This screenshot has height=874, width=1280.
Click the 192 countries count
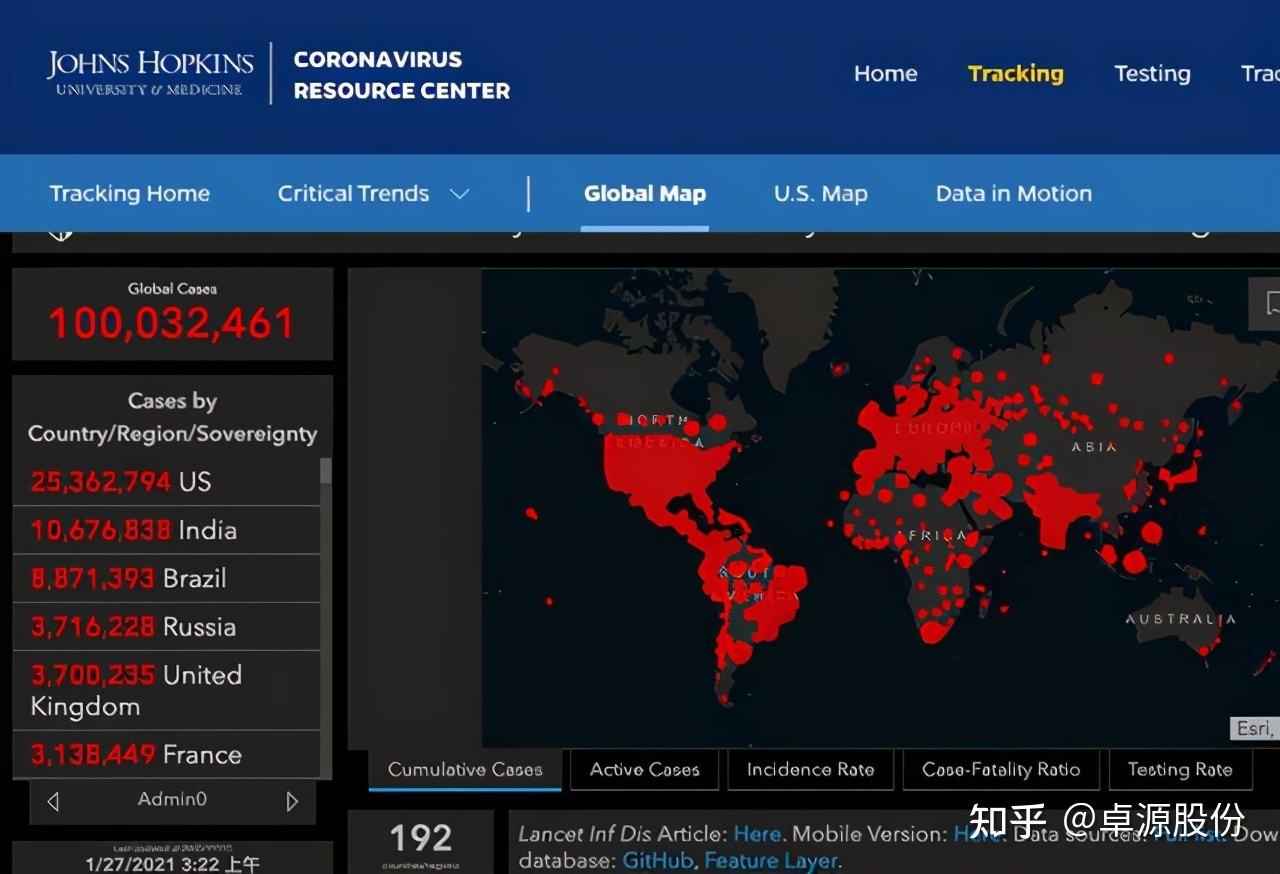421,838
